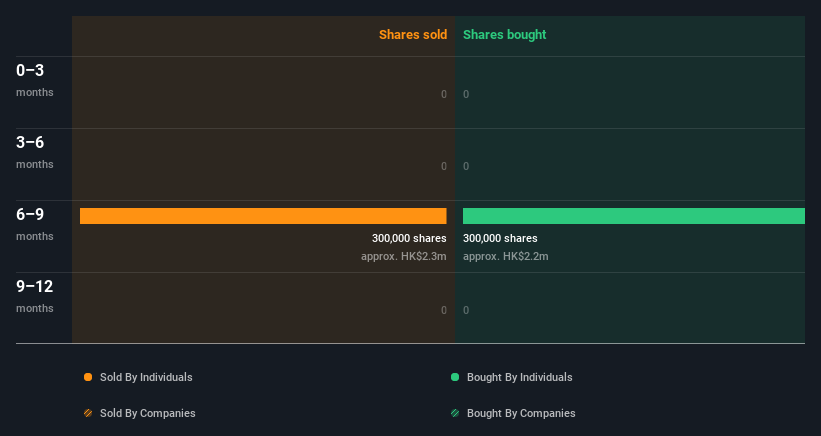Select the Shares bought column header
Image resolution: width=821 pixels, height=436 pixels.
504,35
